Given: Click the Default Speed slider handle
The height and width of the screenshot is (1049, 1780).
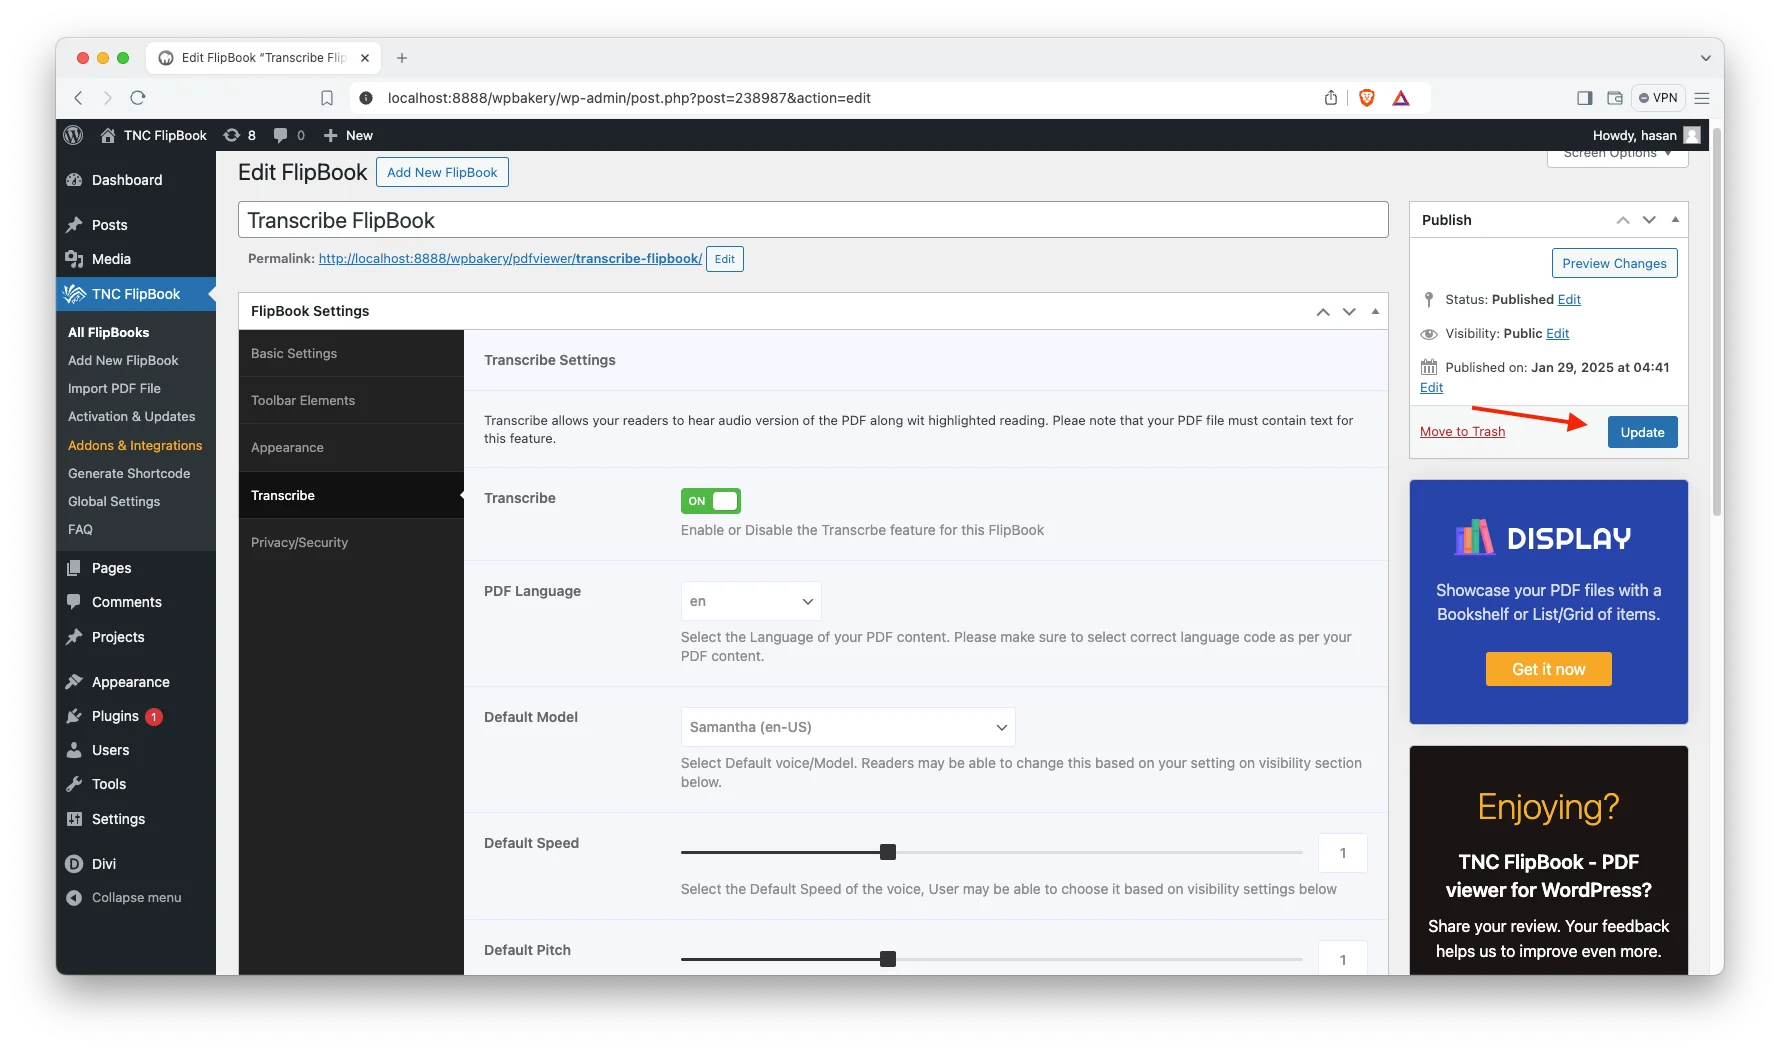Looking at the screenshot, I should pos(888,852).
